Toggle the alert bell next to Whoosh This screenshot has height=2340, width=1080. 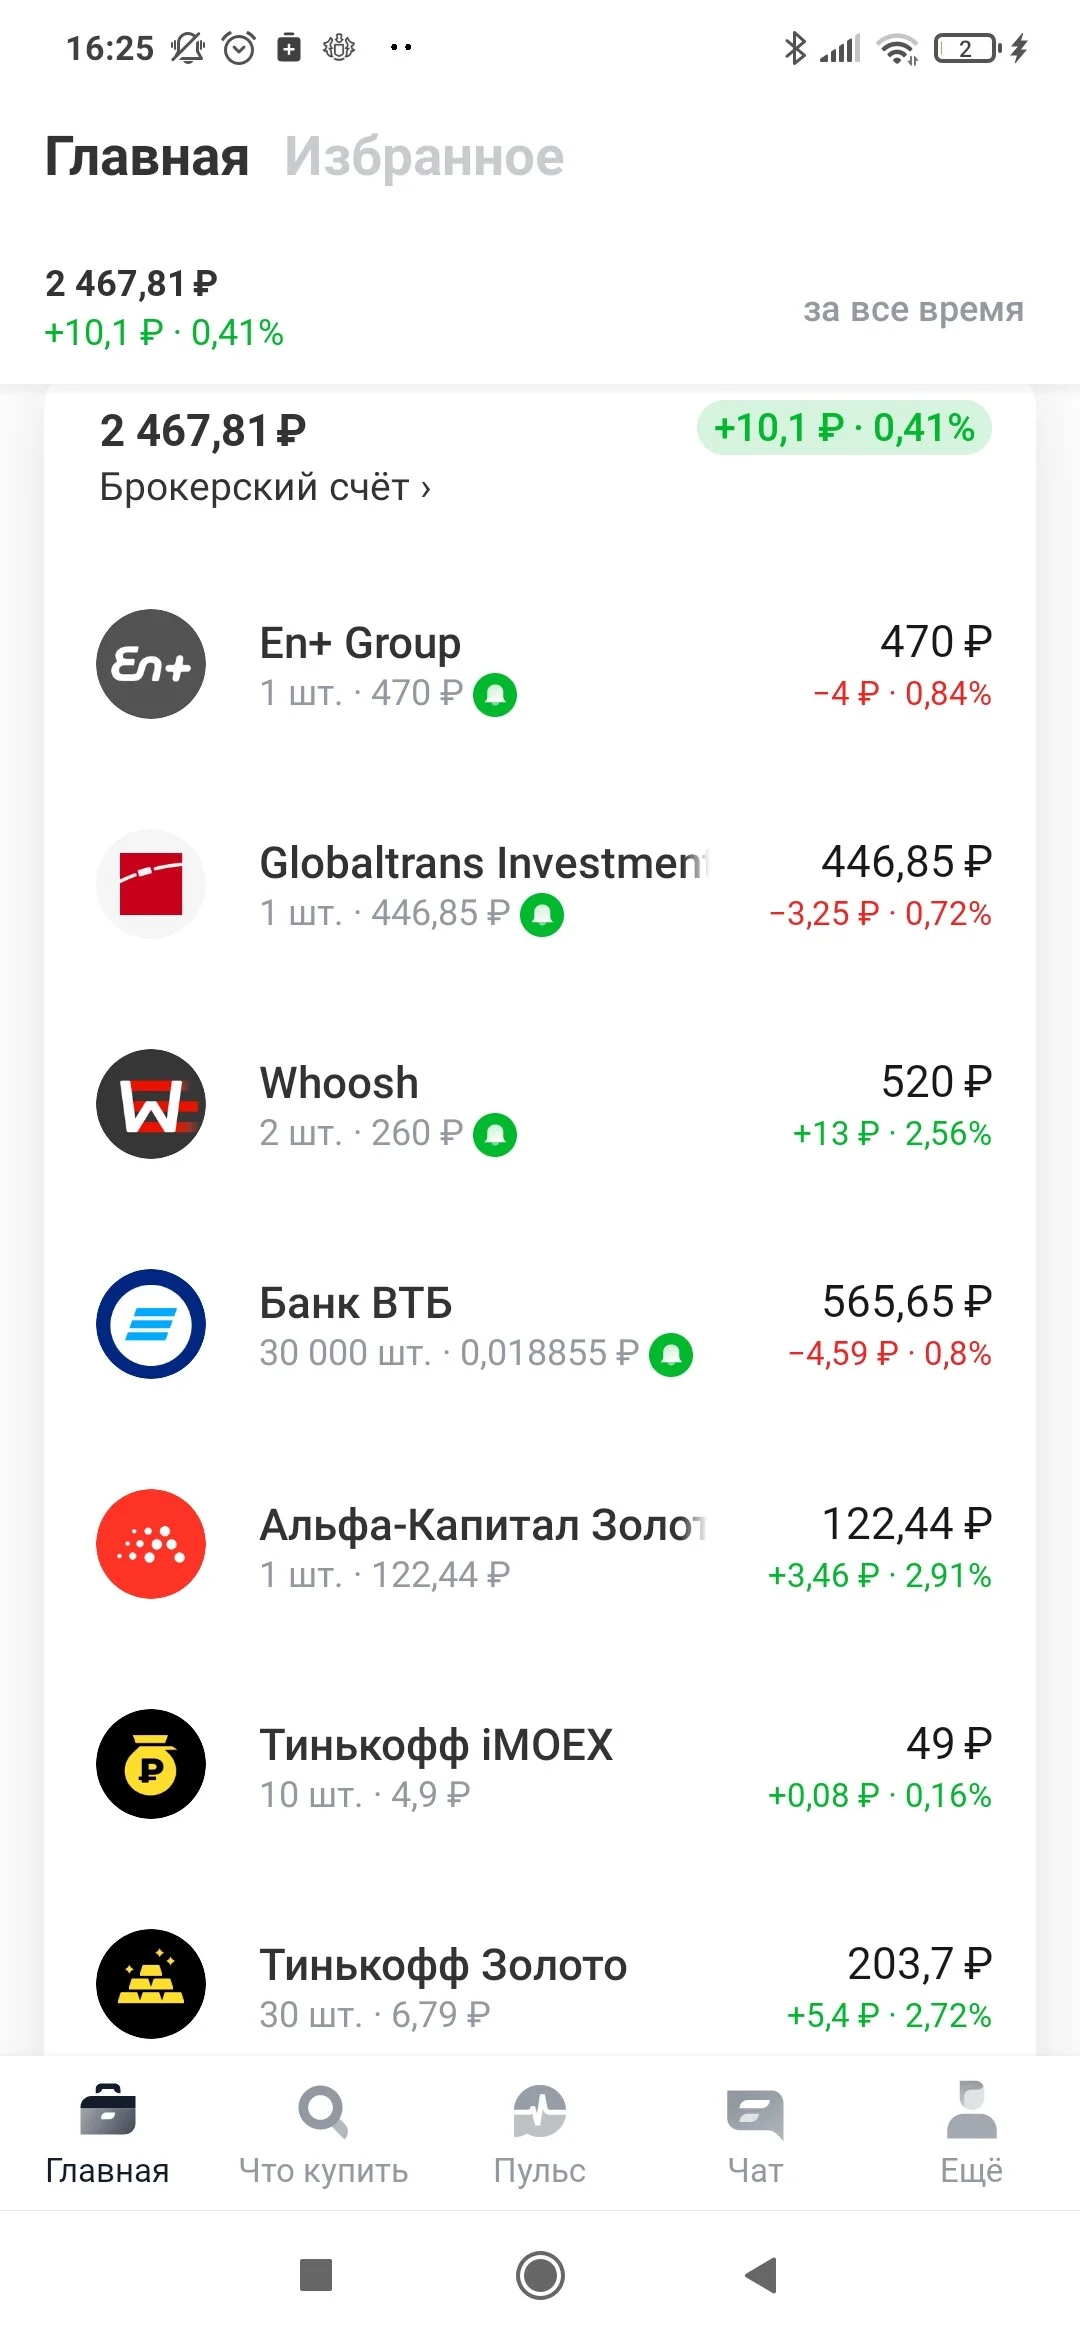(x=495, y=1134)
